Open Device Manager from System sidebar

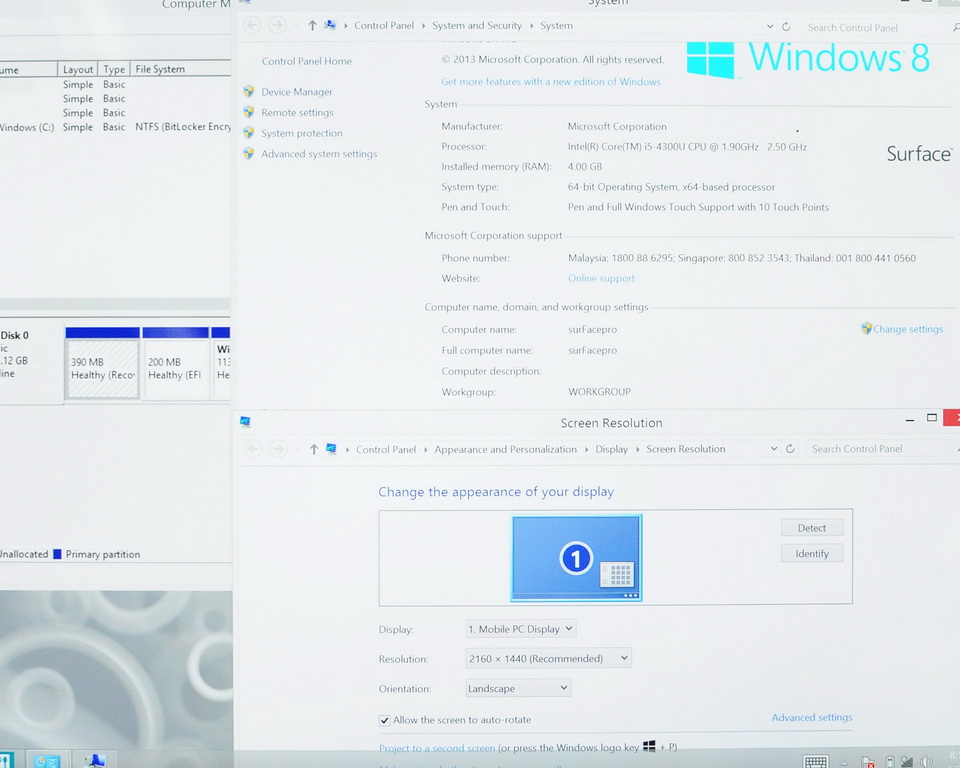296,92
